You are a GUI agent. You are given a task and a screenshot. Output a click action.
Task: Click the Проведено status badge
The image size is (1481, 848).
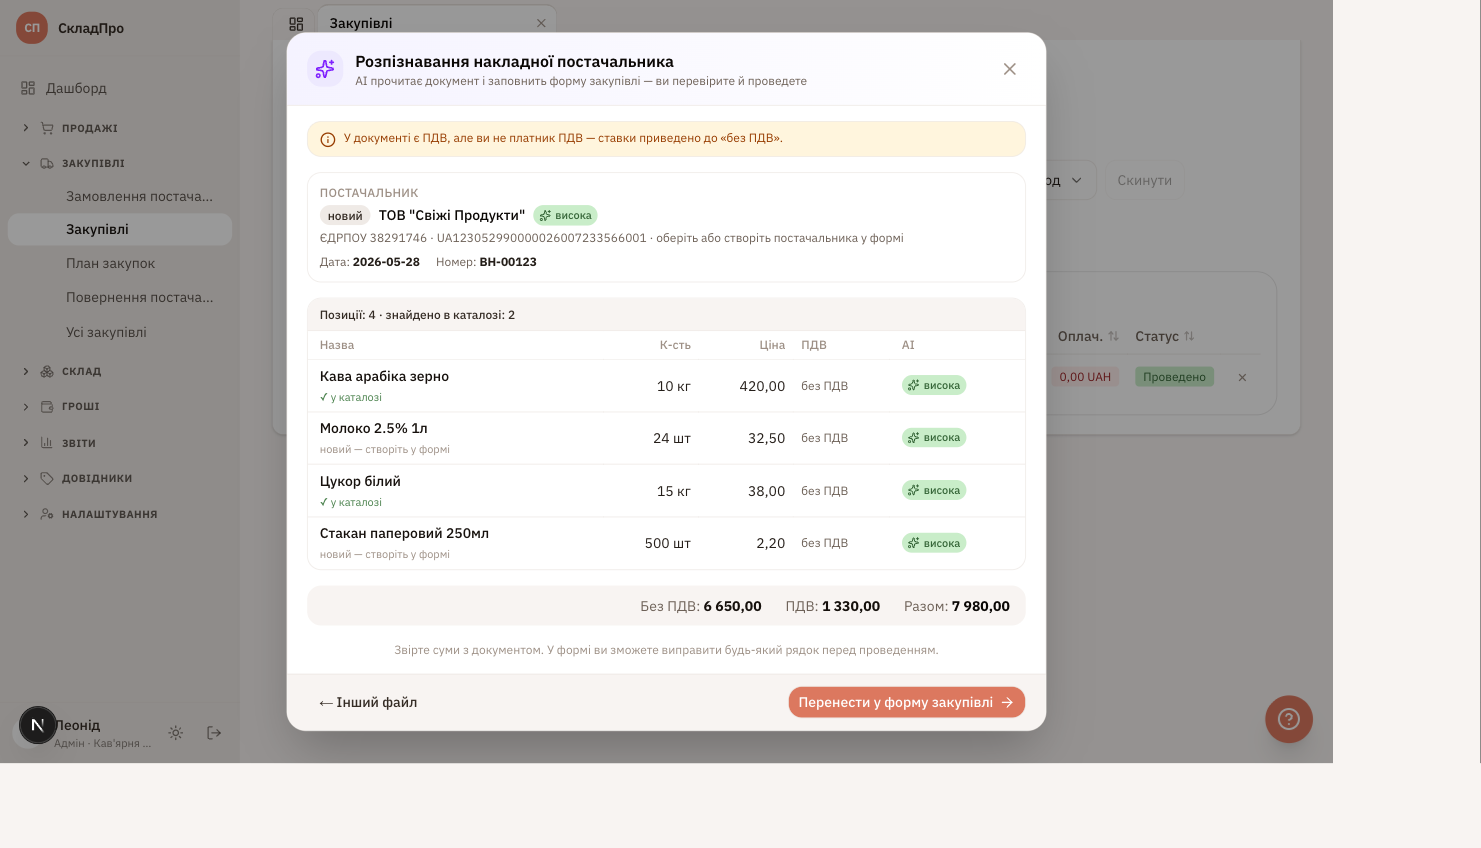(1174, 377)
